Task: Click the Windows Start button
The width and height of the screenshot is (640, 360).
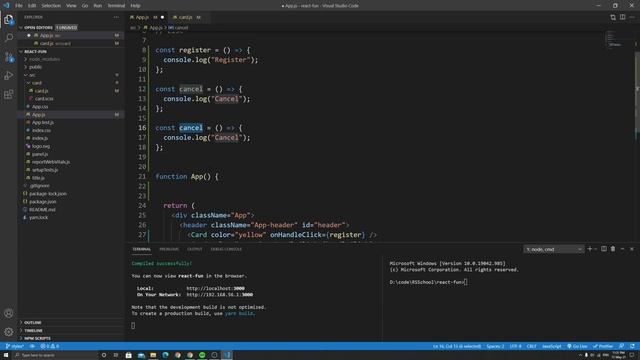Action: [x=6, y=355]
